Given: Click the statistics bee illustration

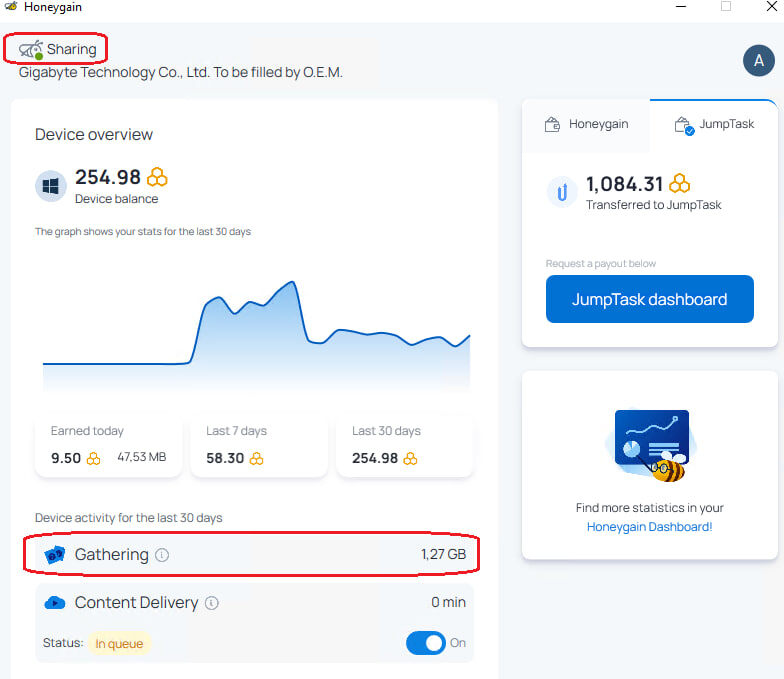Looking at the screenshot, I should 650,445.
